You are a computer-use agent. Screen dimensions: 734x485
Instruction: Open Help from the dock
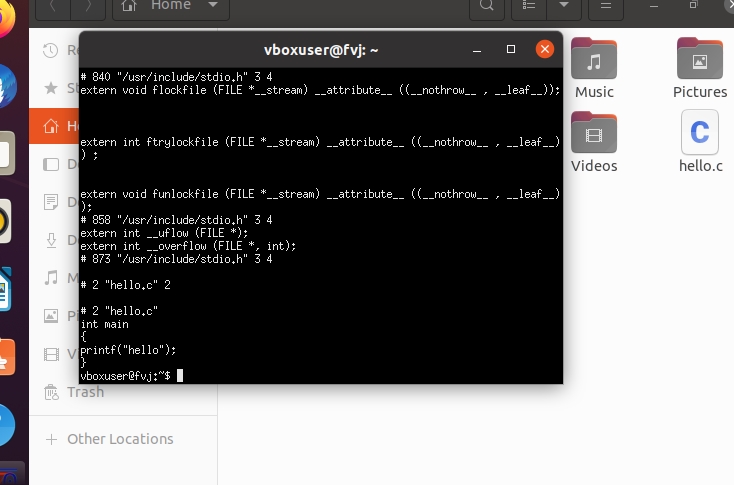coord(7,425)
